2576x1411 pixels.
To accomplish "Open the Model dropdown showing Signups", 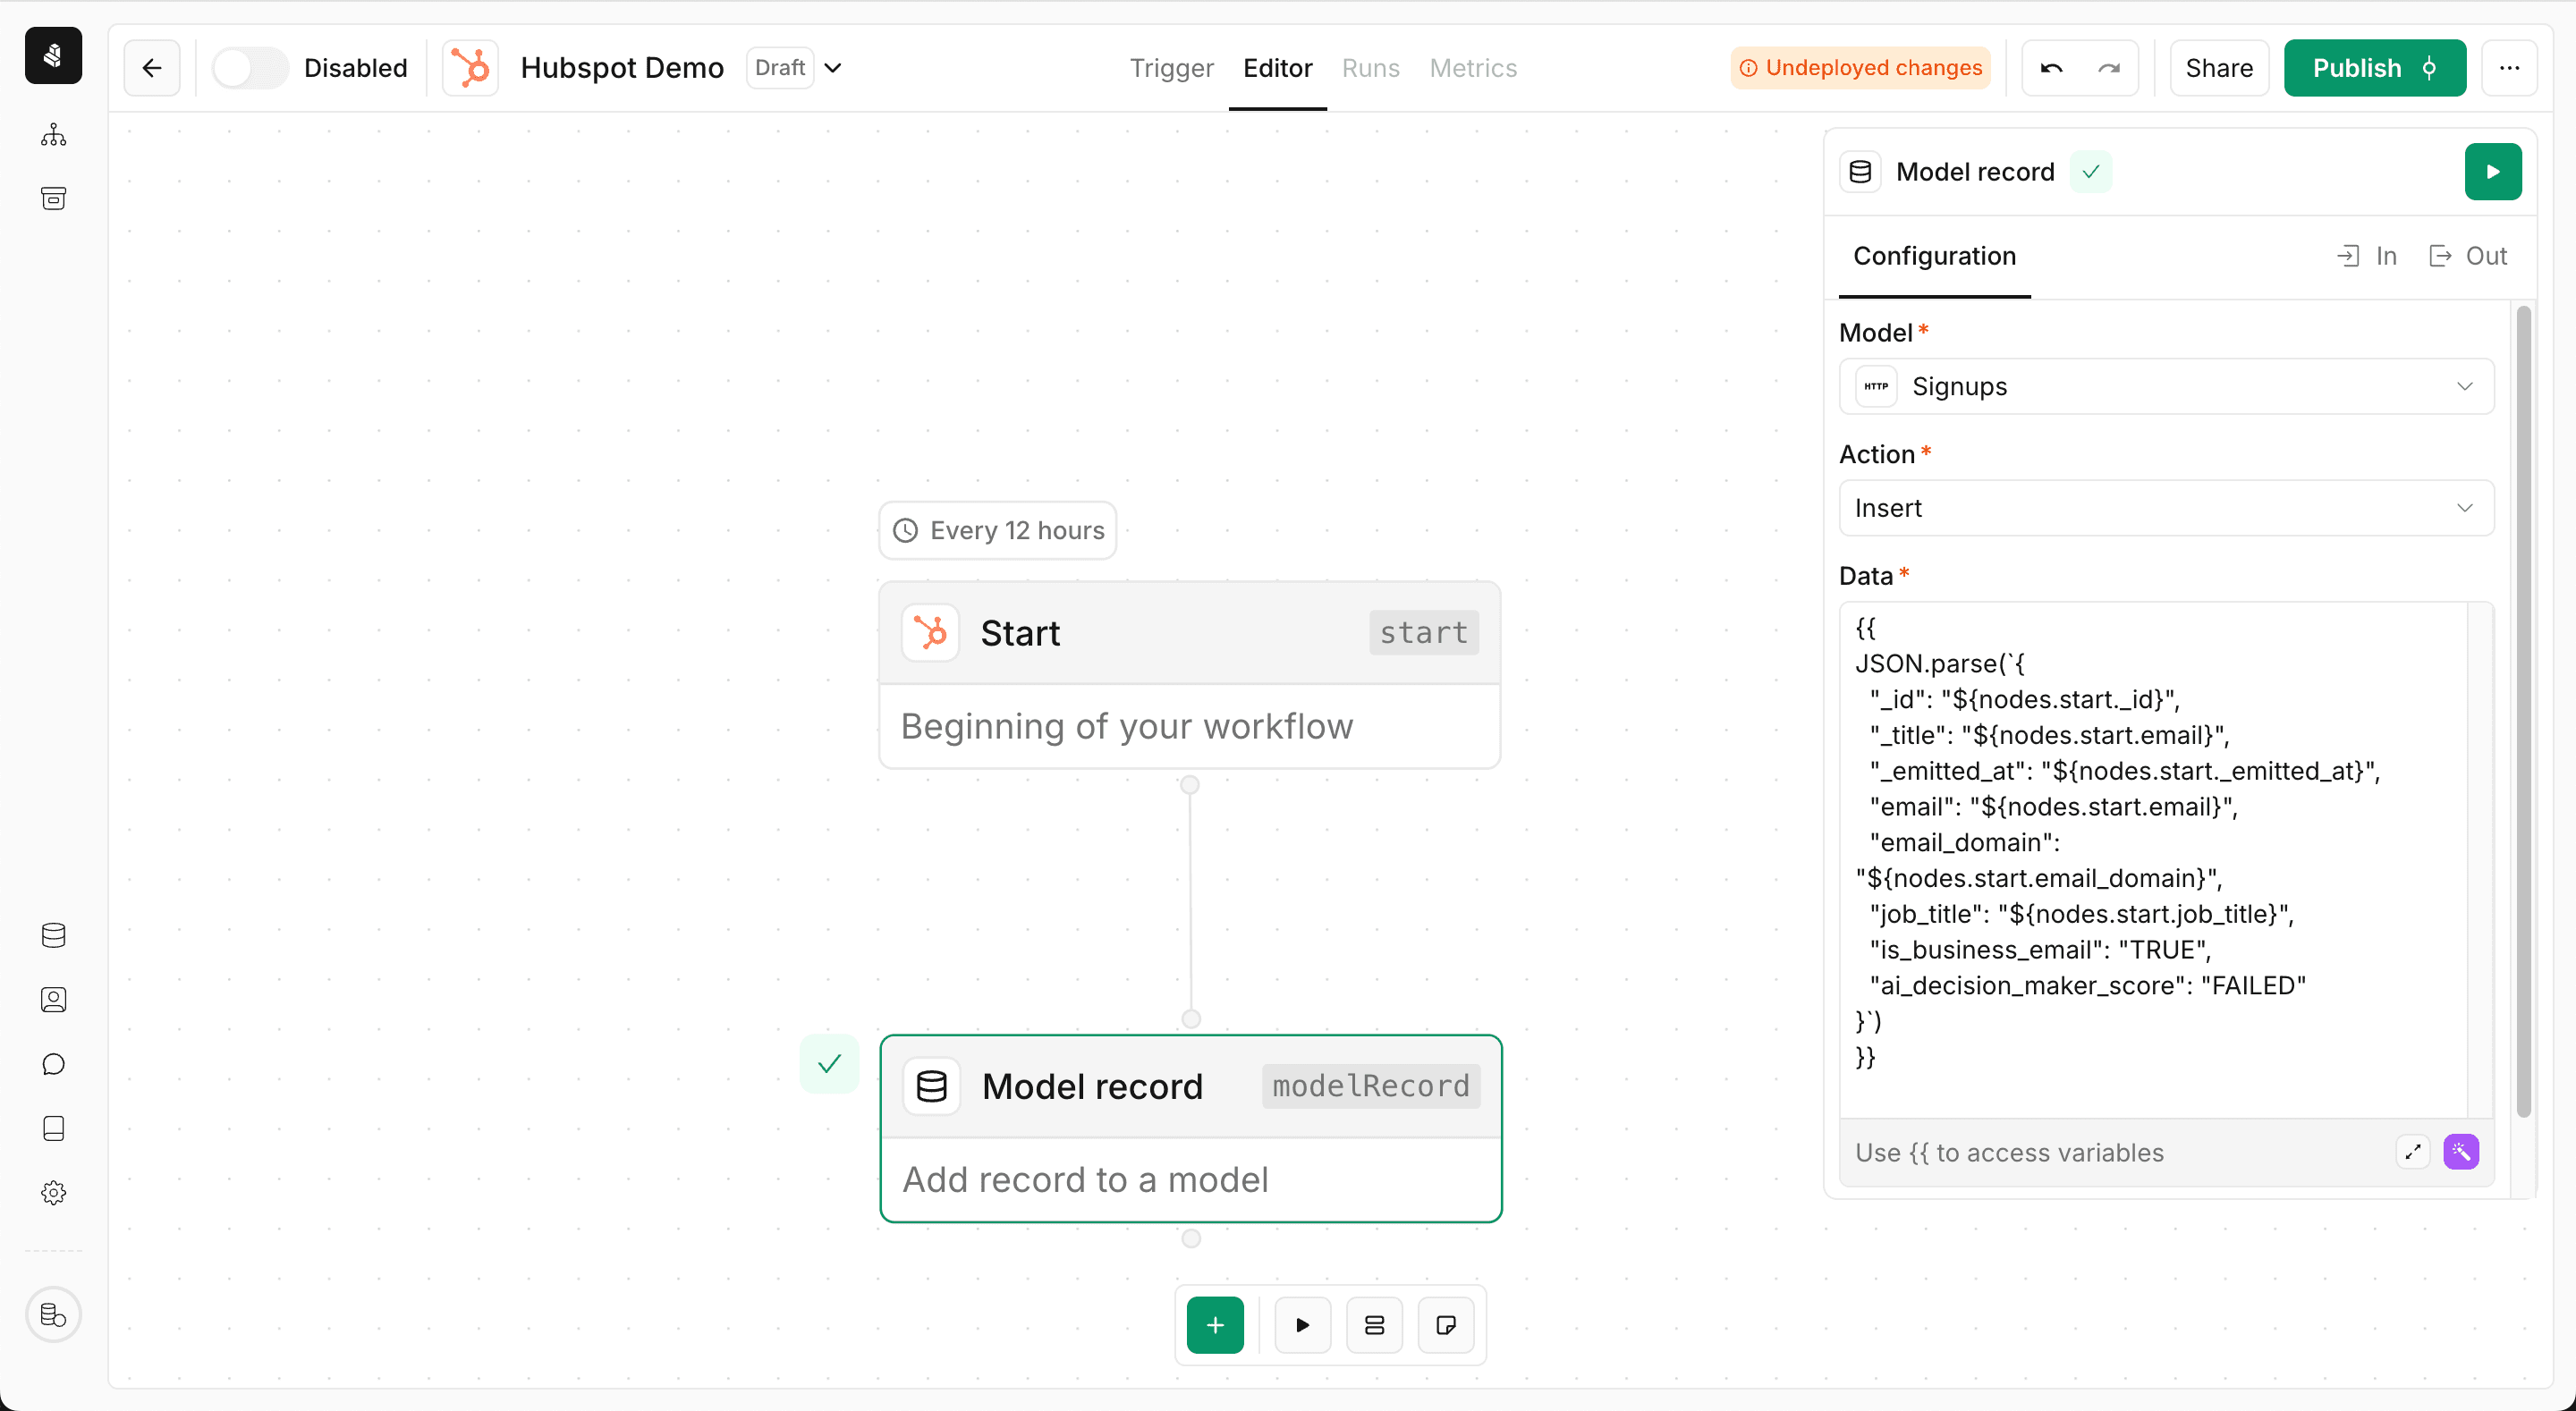I will click(2166, 386).
